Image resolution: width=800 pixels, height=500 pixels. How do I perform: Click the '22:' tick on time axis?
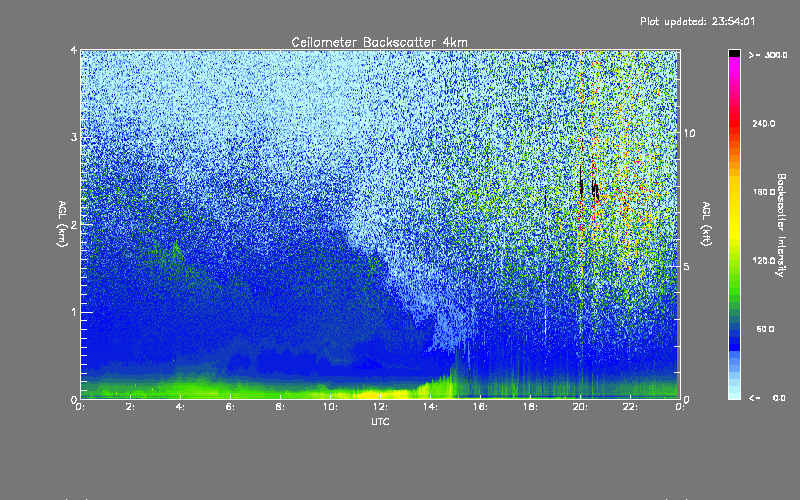click(x=630, y=407)
